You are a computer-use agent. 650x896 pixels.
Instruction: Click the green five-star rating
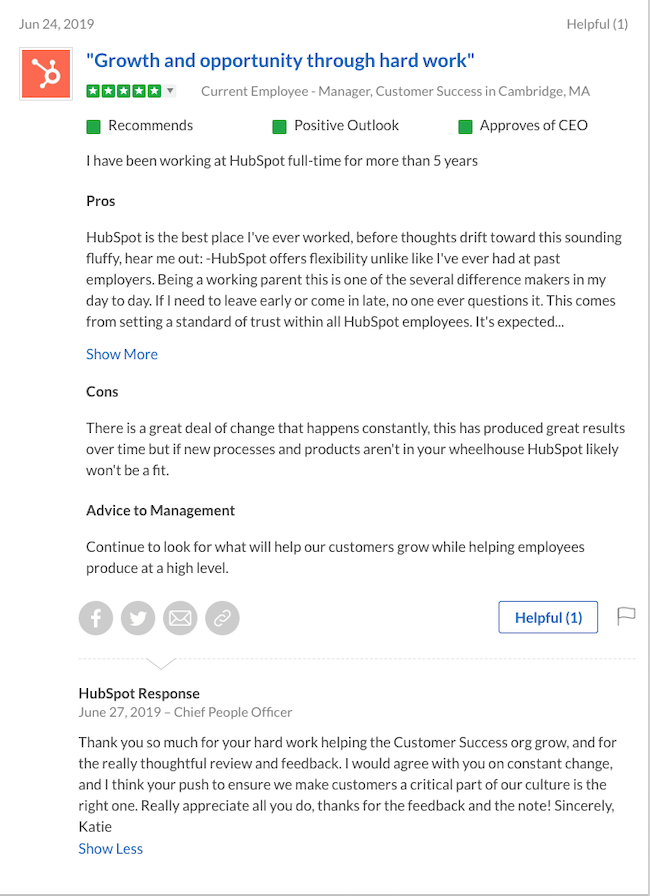coord(123,91)
